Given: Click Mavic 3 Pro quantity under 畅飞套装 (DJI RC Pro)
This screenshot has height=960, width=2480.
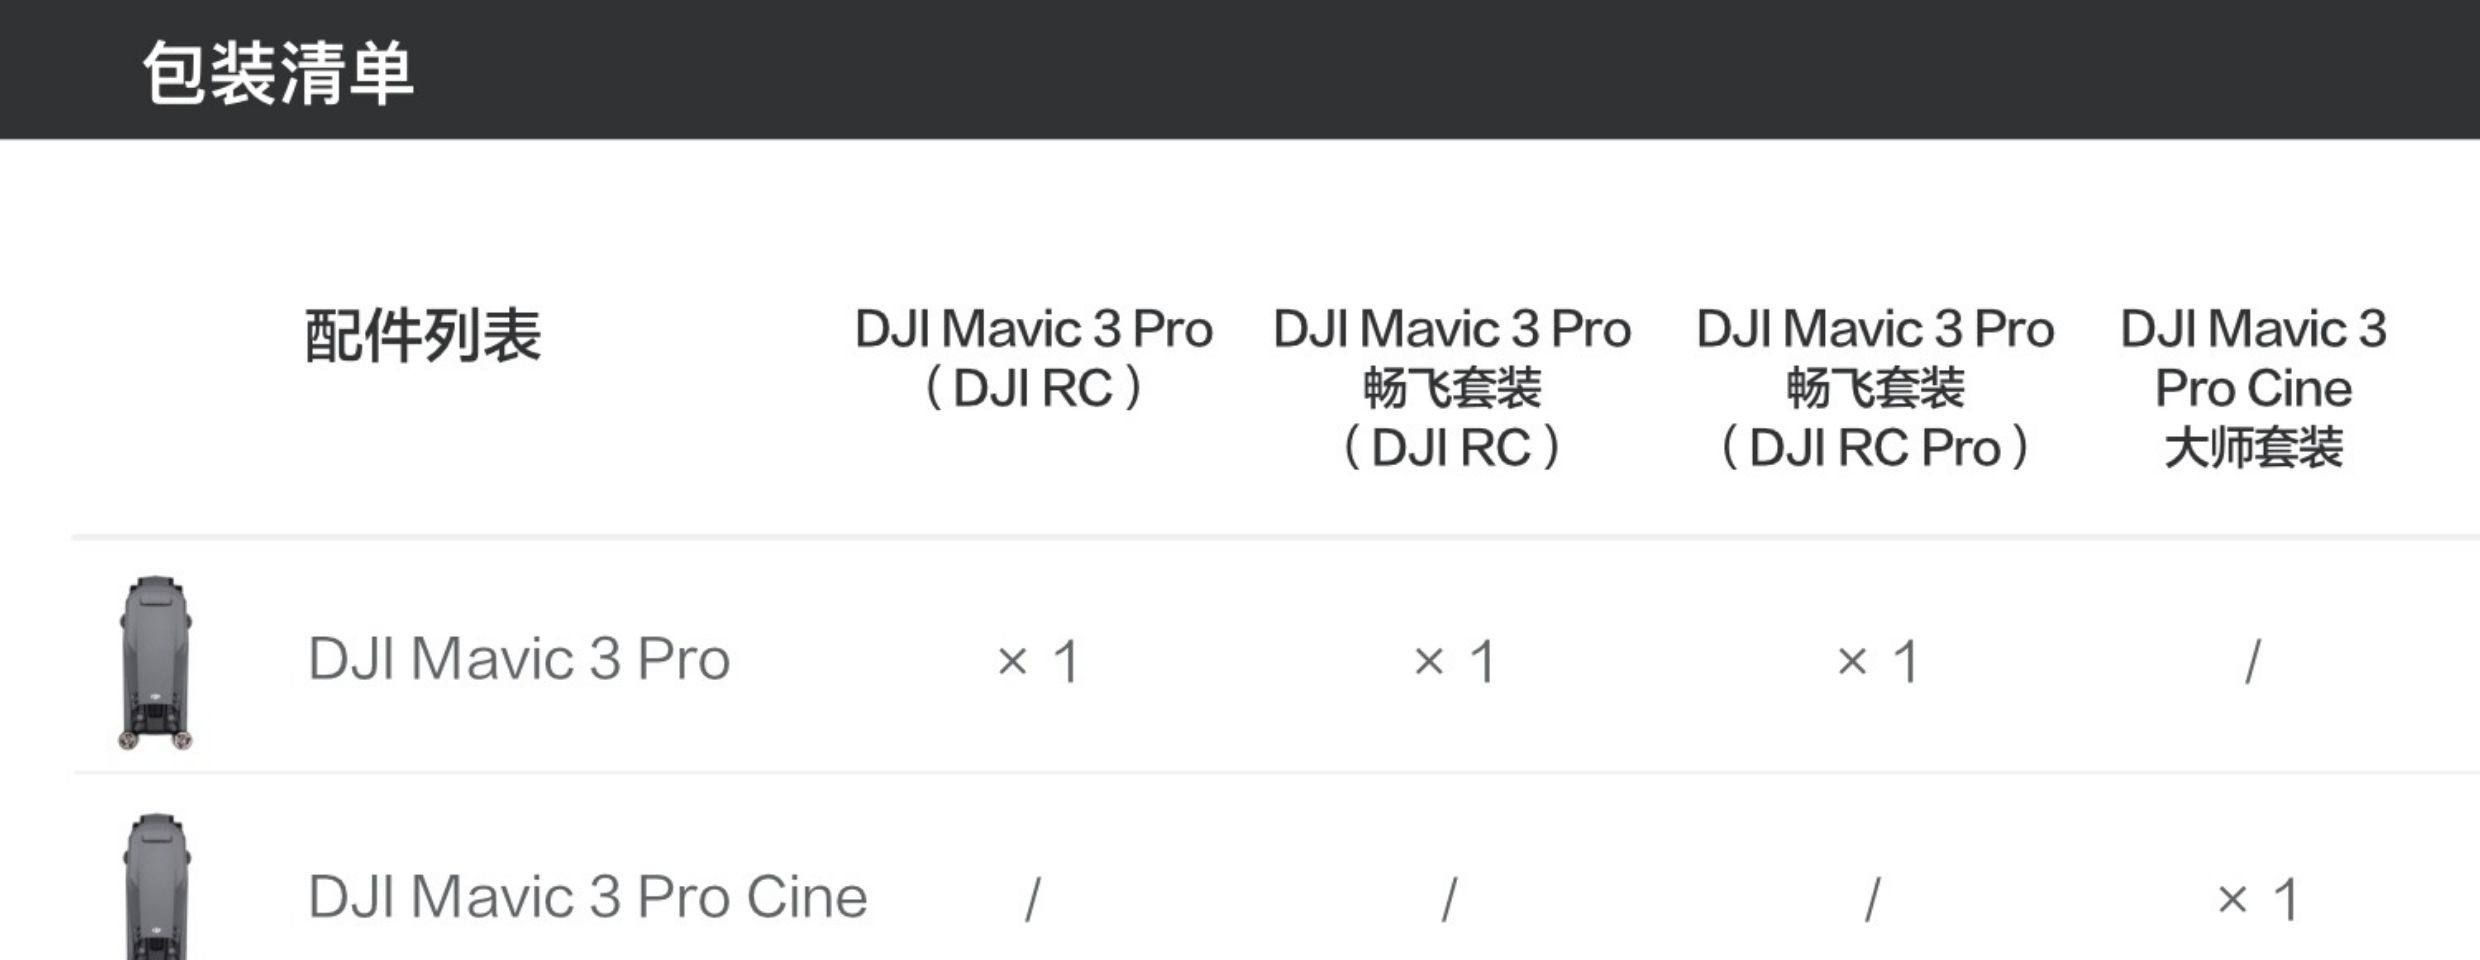Looking at the screenshot, I should click(x=1877, y=662).
